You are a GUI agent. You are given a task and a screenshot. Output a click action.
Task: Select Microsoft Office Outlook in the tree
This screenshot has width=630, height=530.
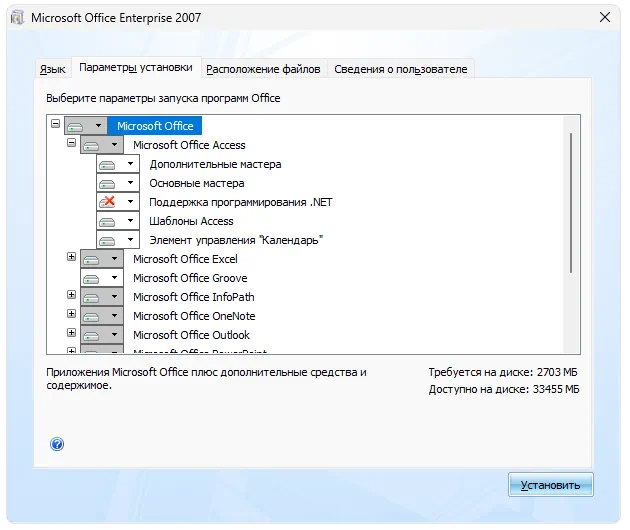(x=191, y=335)
